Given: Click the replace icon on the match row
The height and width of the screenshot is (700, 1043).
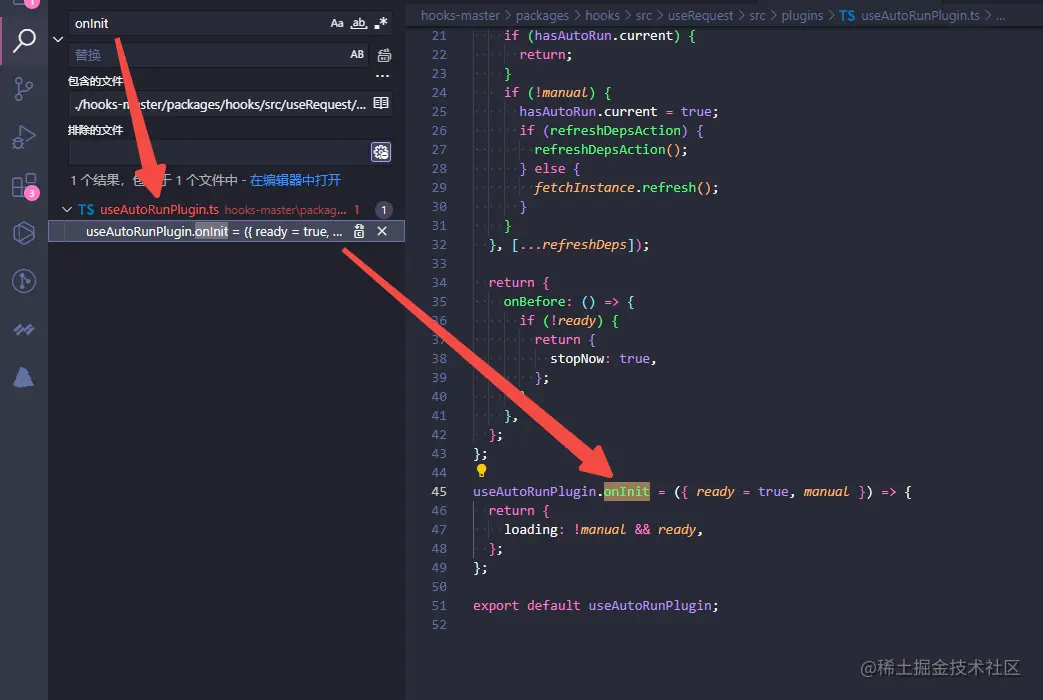Looking at the screenshot, I should pos(359,232).
